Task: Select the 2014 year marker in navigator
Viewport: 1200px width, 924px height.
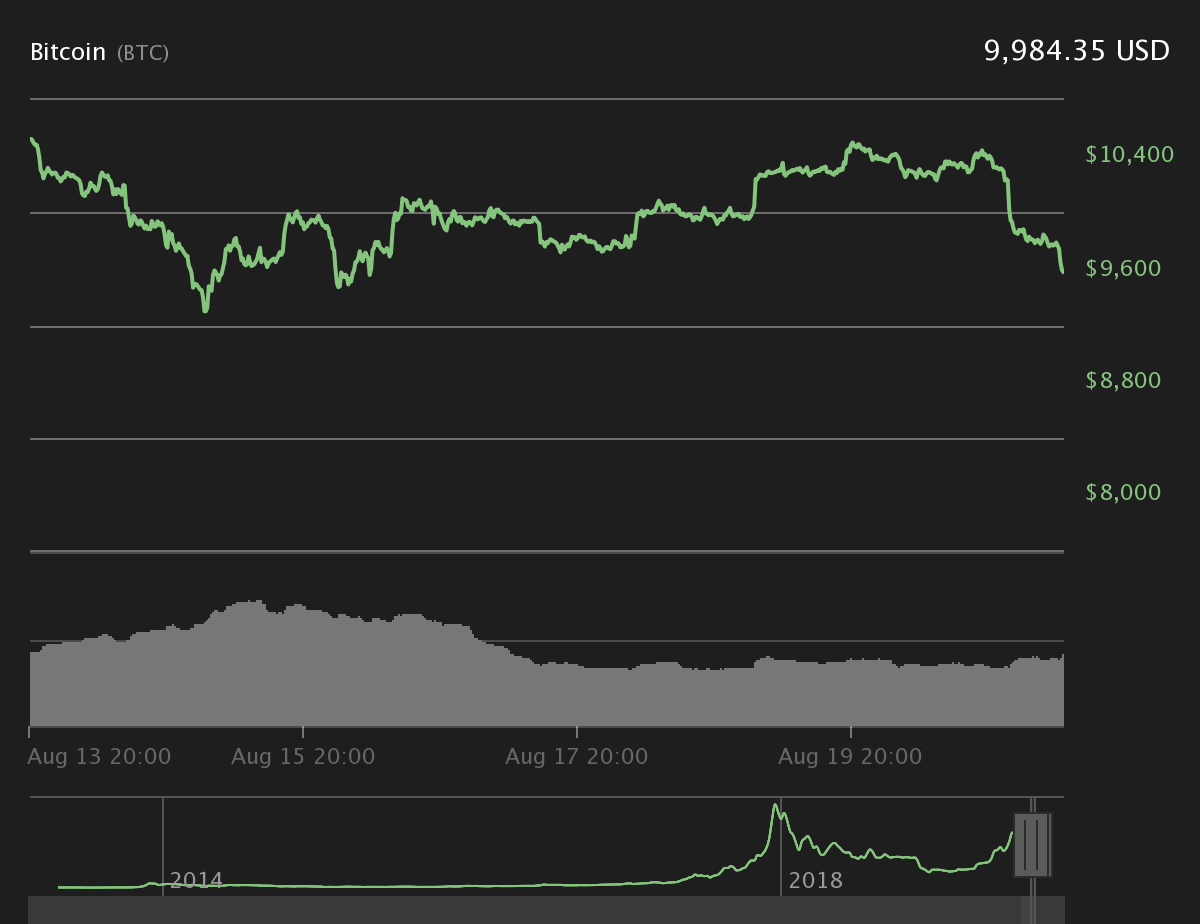Action: click(x=196, y=881)
